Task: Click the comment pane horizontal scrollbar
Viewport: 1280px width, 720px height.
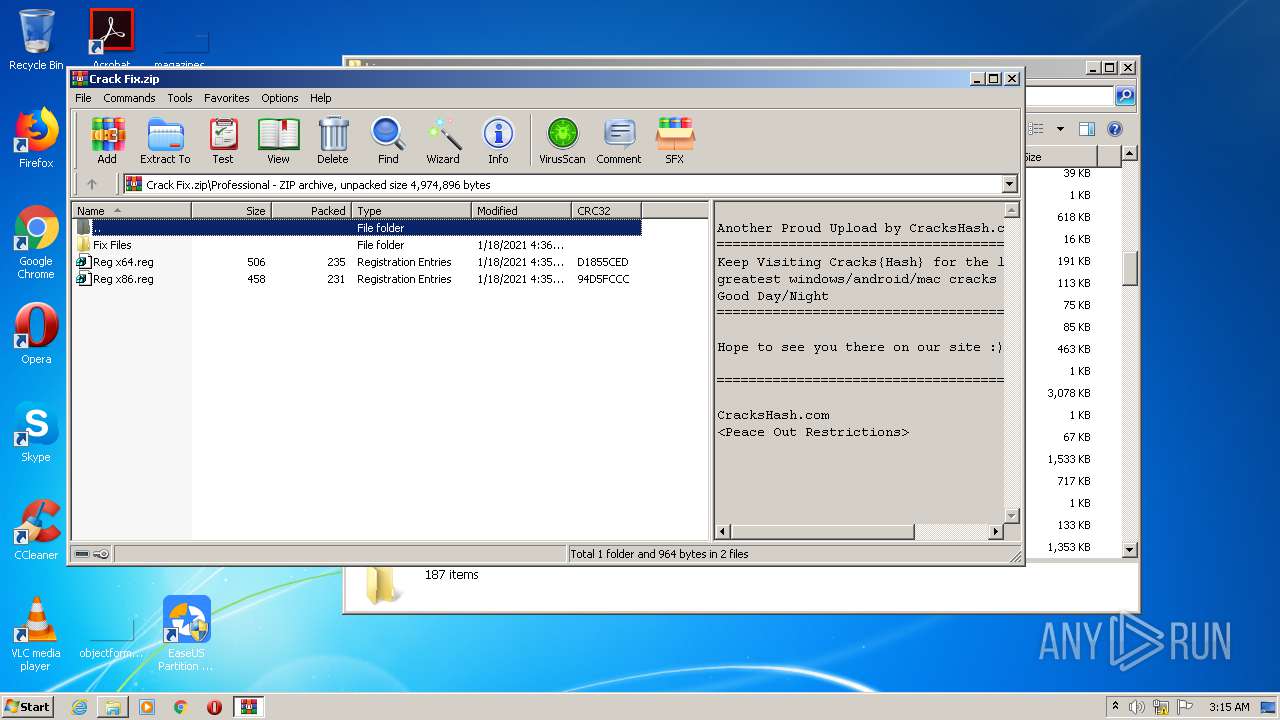Action: click(823, 532)
